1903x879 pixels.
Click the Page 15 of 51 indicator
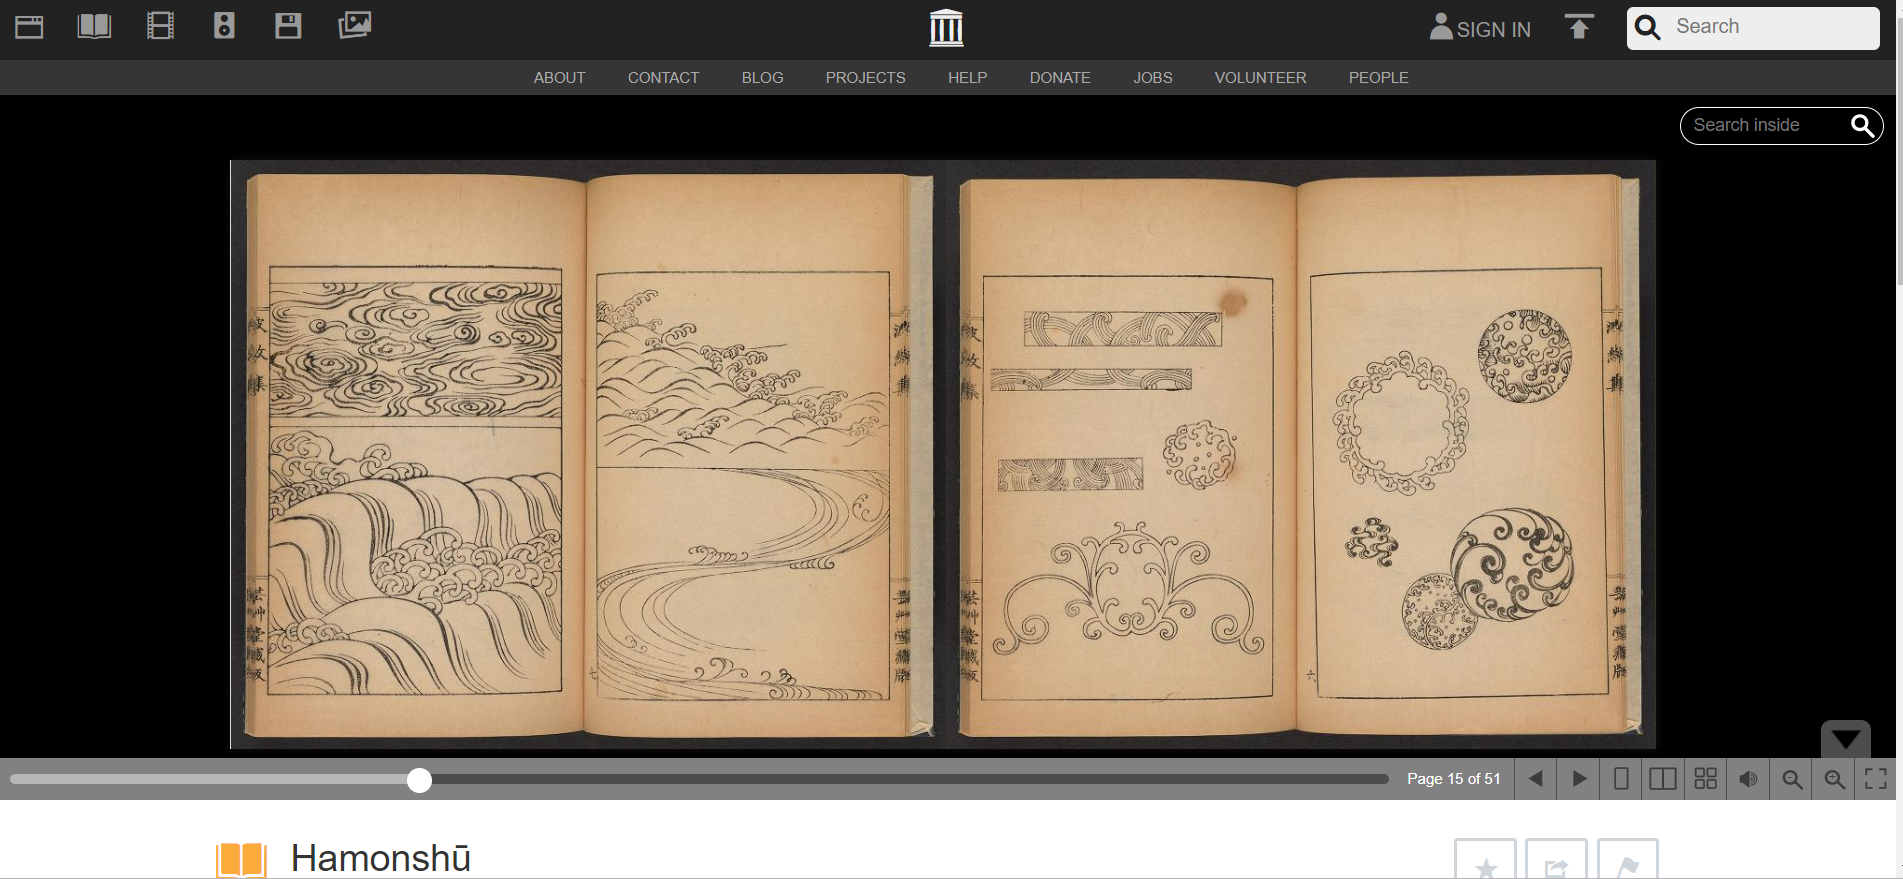point(1453,779)
